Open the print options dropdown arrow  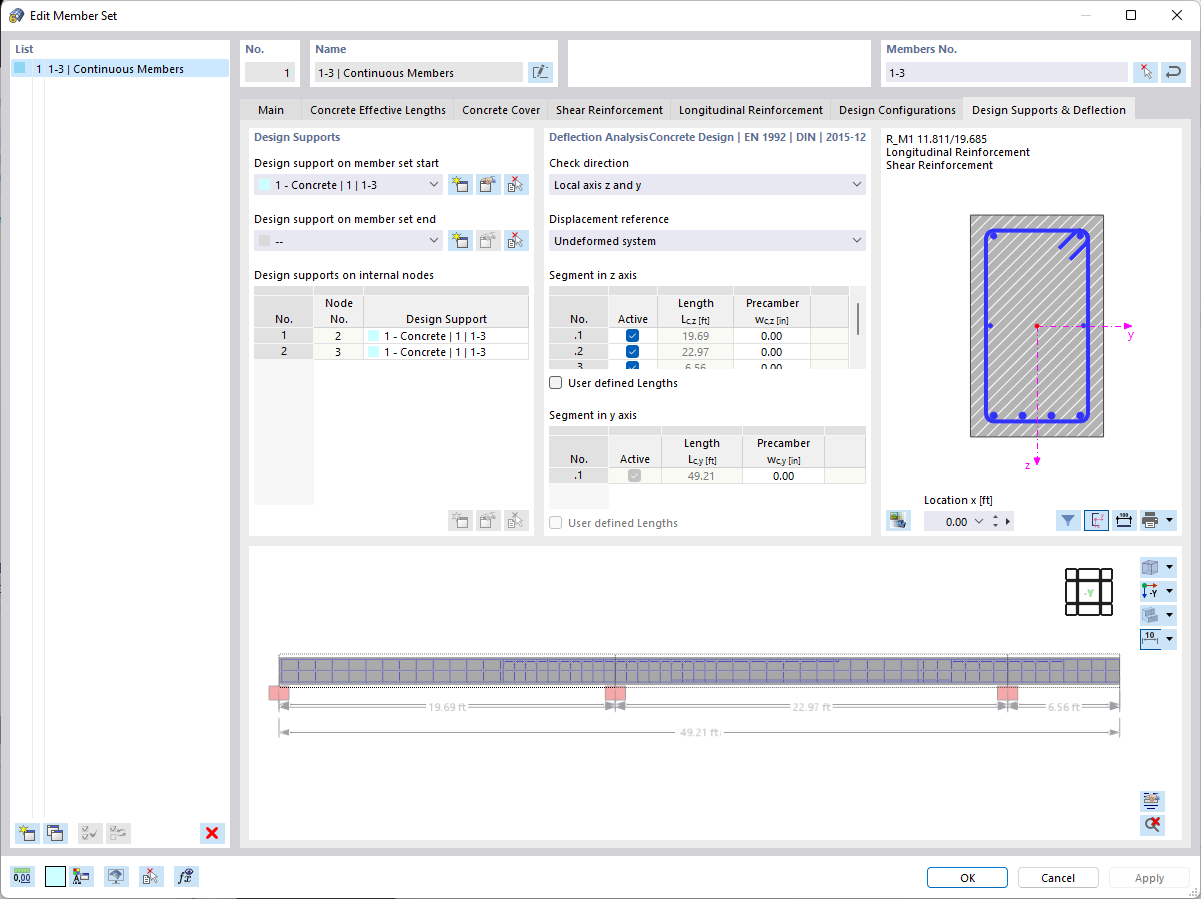click(x=1170, y=520)
